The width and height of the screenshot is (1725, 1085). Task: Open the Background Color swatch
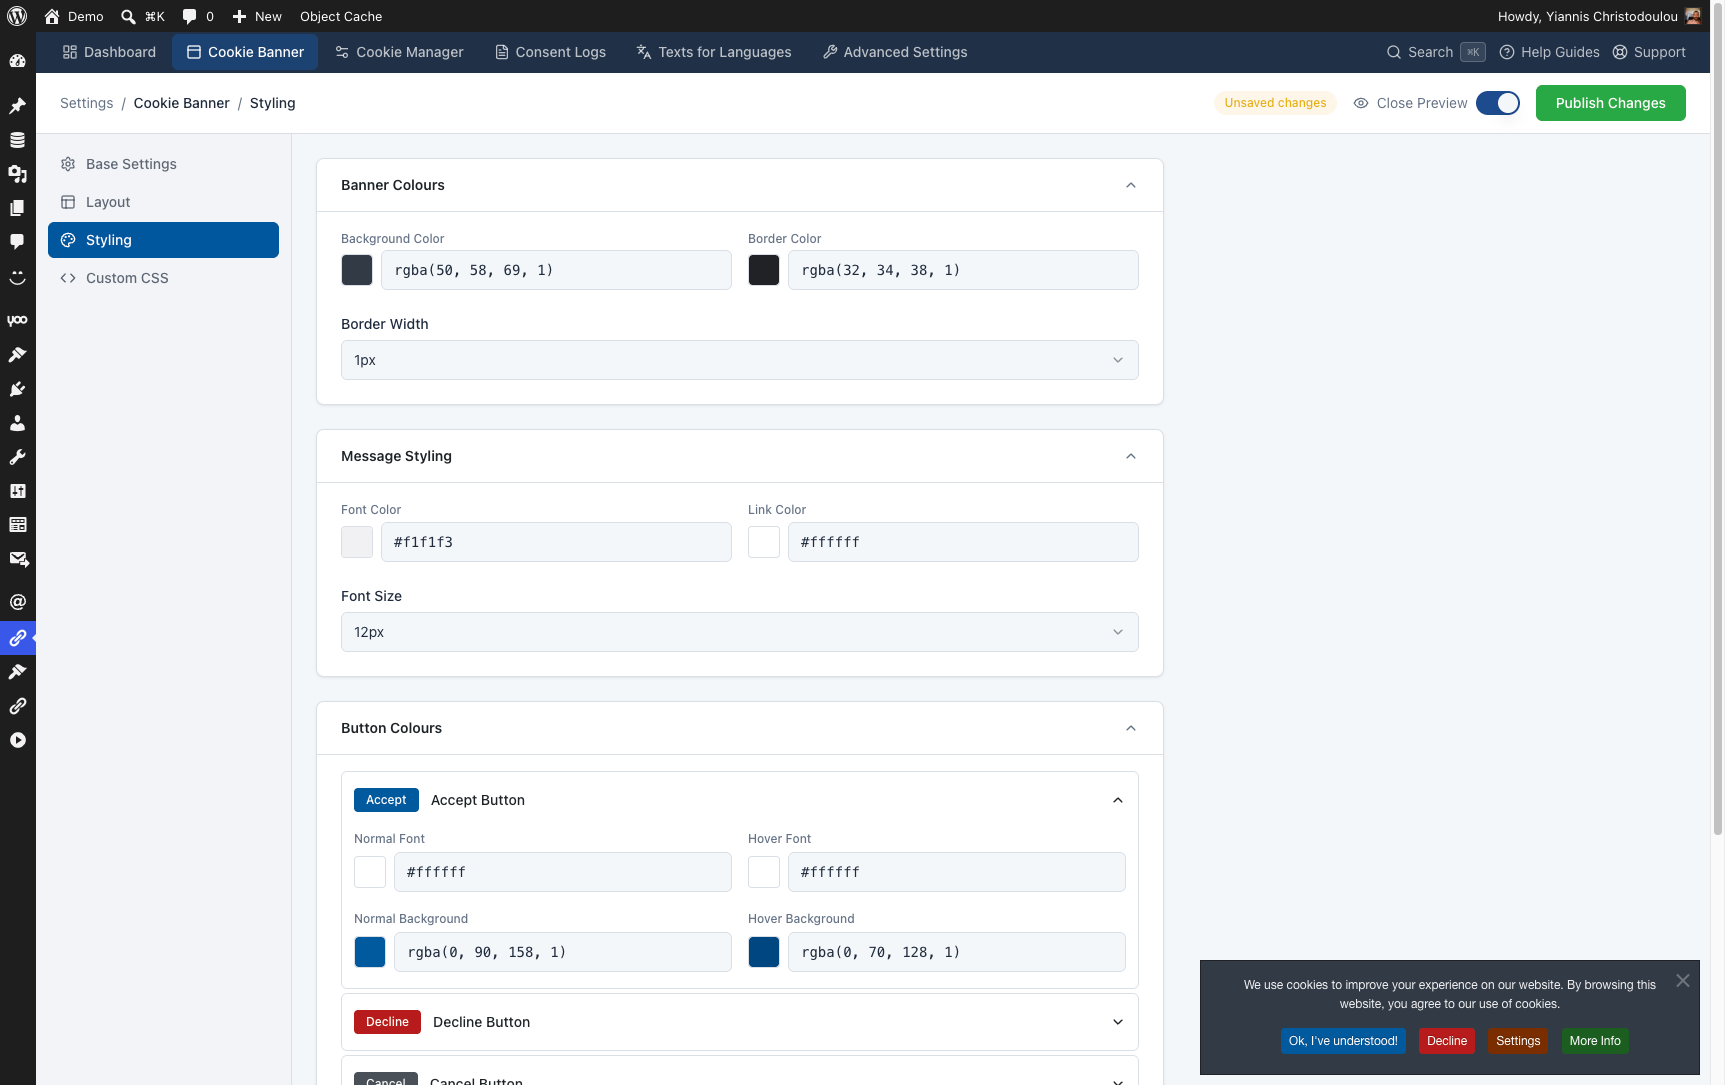pyautogui.click(x=357, y=270)
